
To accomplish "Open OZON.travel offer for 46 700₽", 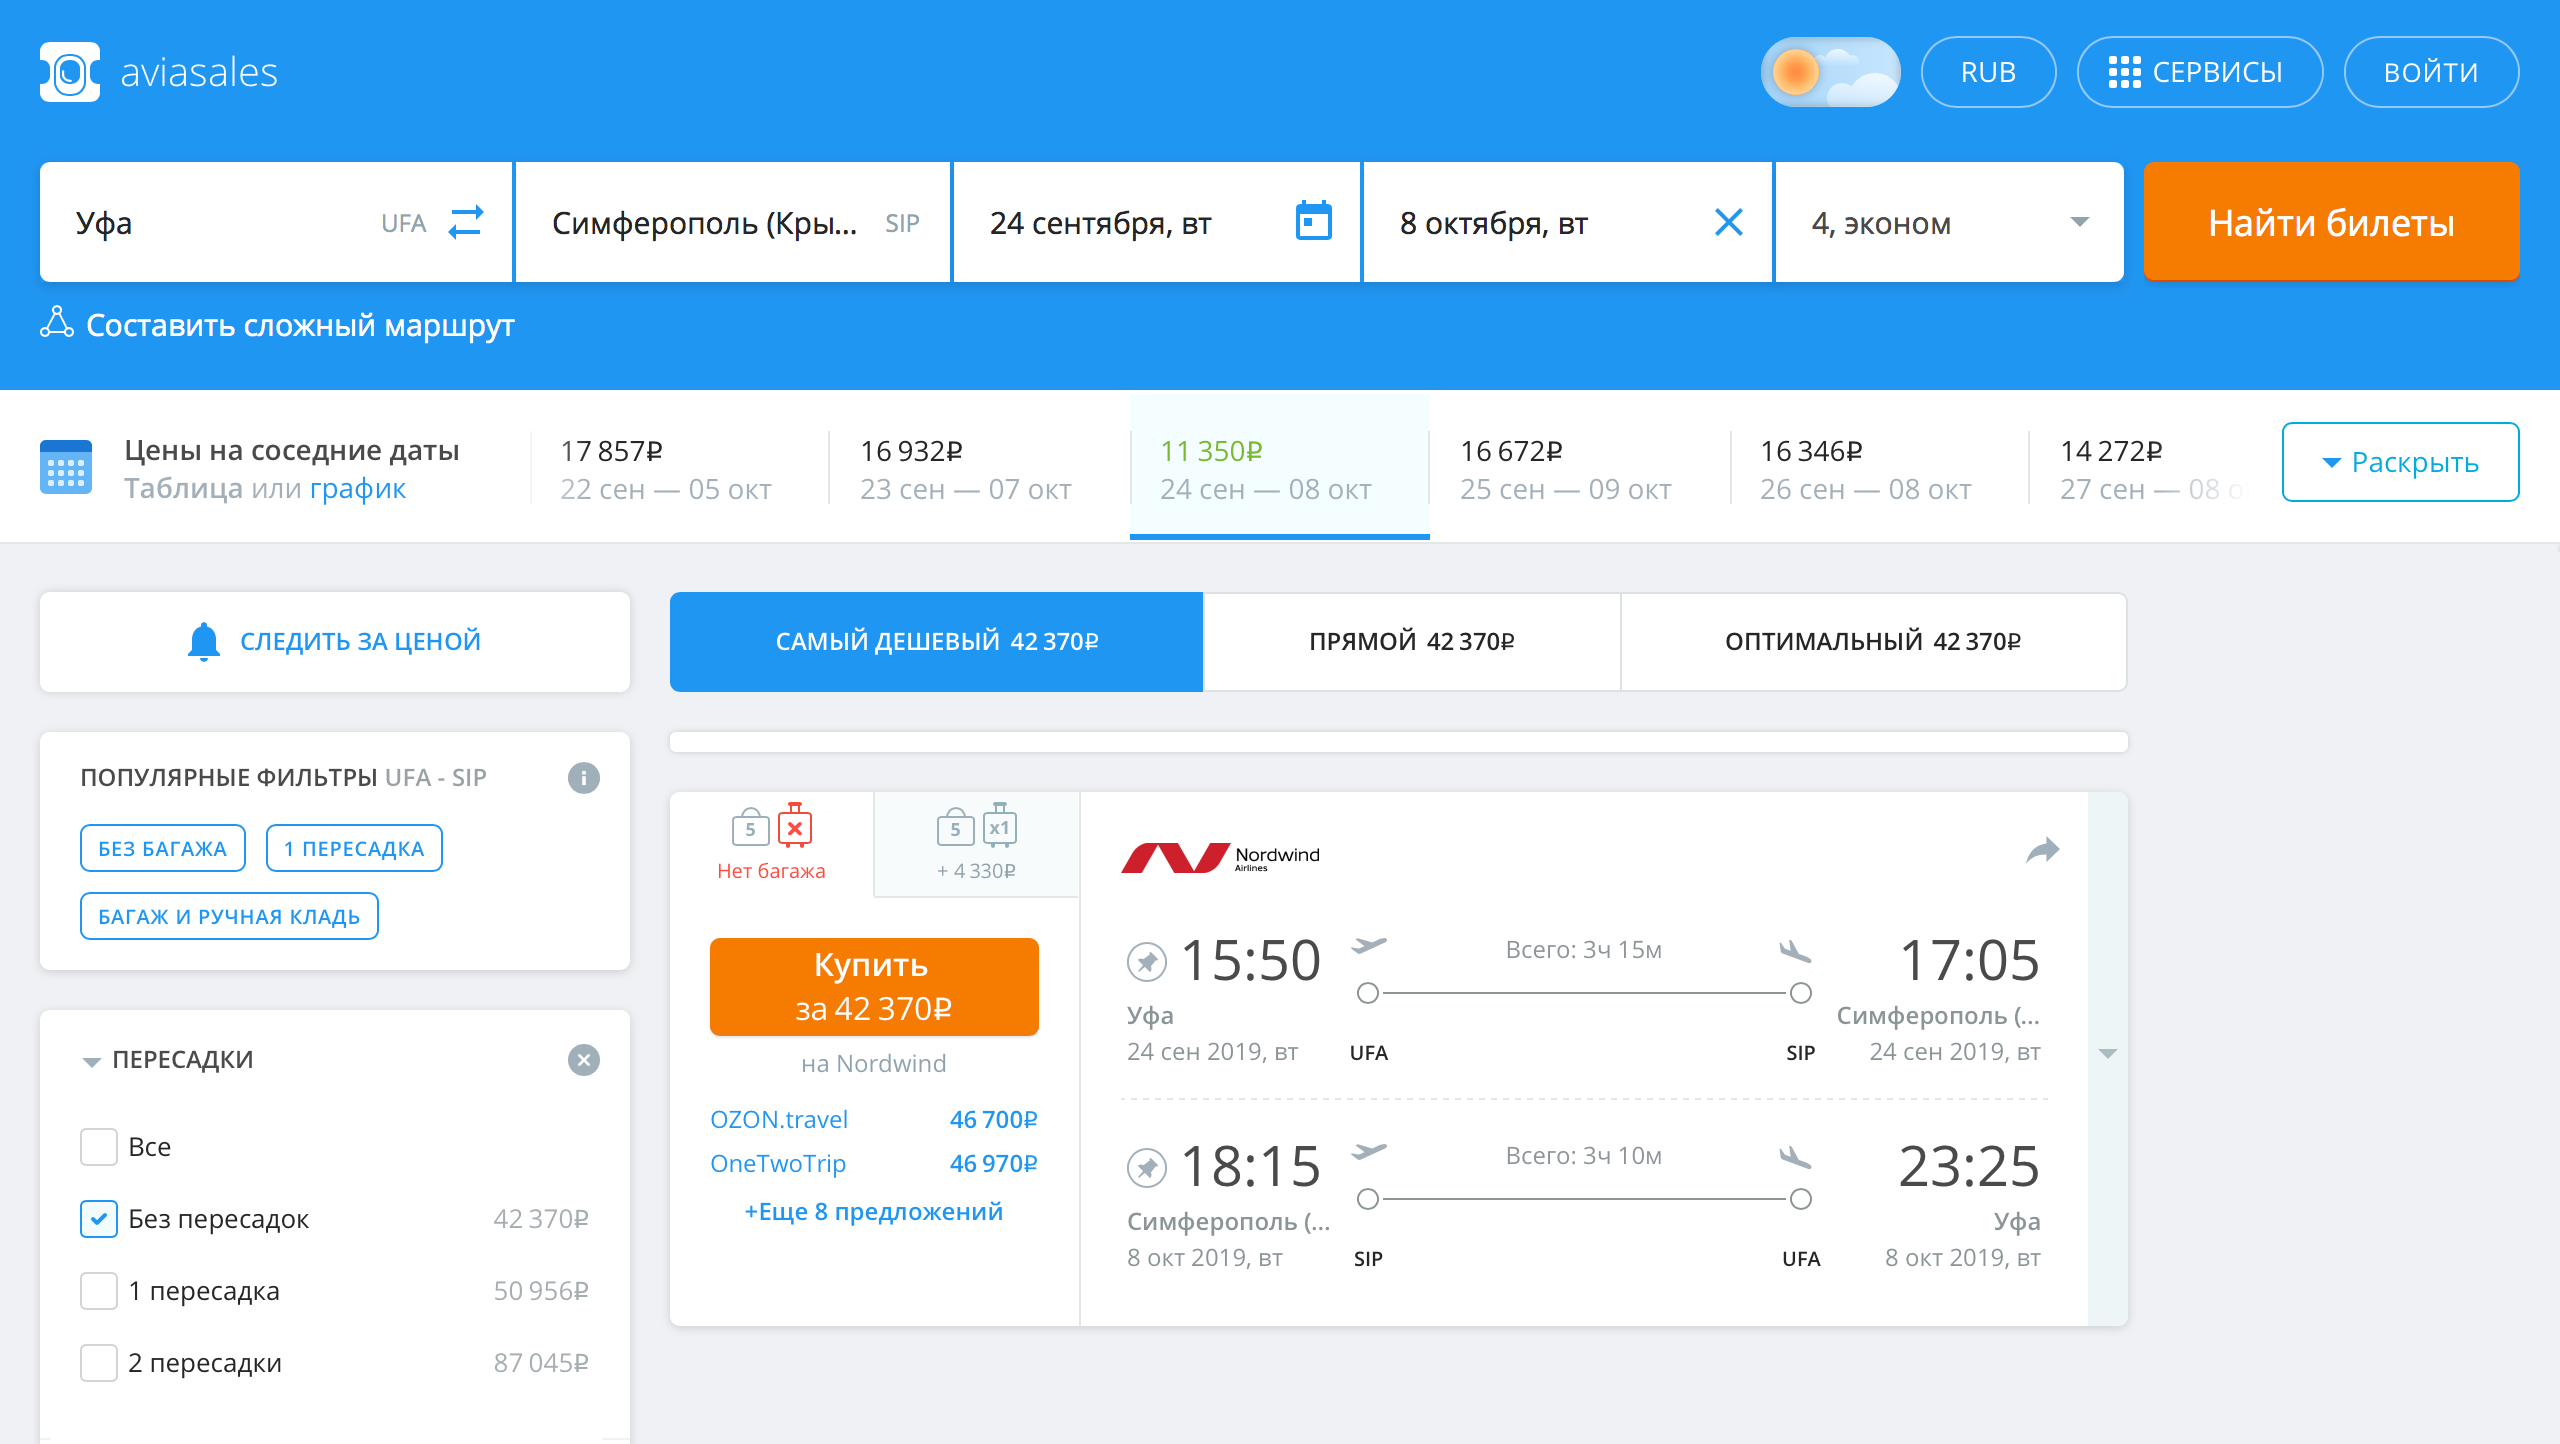I will pyautogui.click(x=874, y=1119).
